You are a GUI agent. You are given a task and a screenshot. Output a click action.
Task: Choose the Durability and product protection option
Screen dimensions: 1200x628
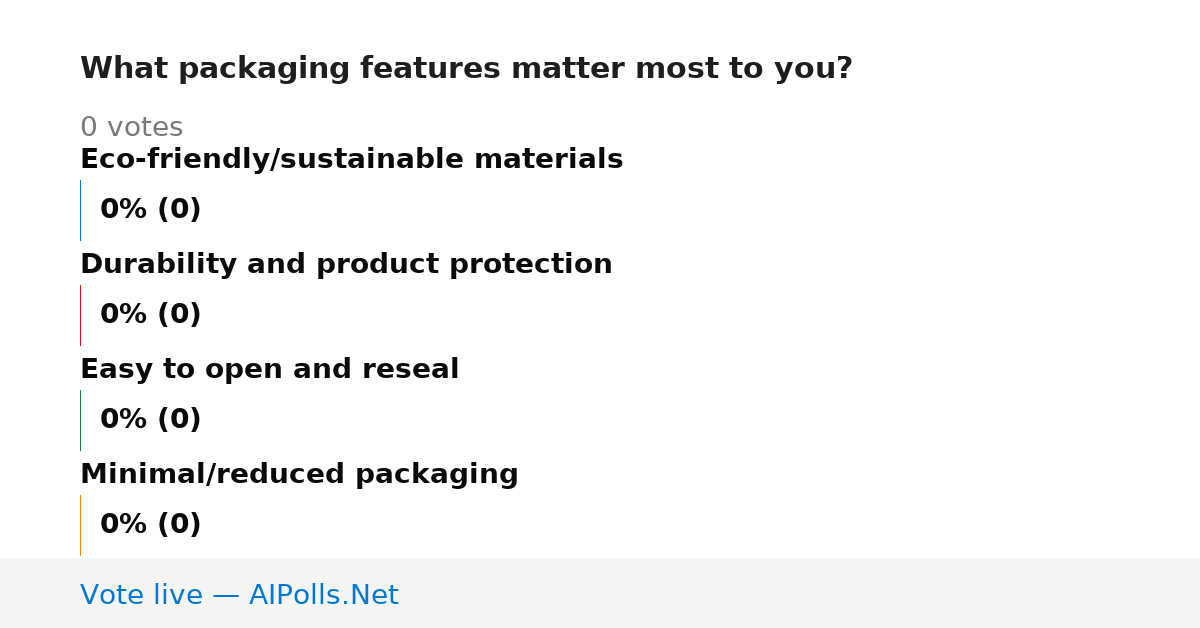346,264
